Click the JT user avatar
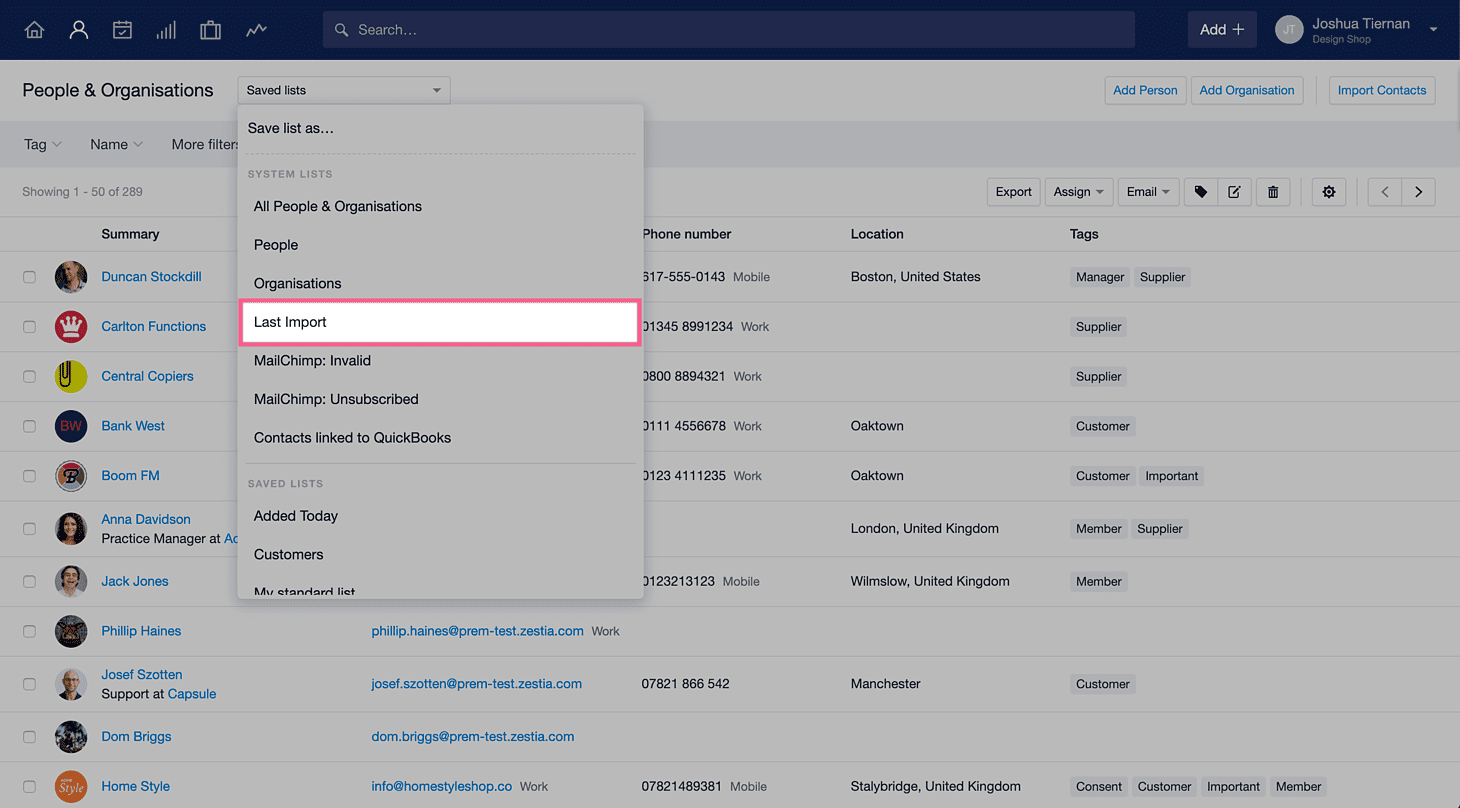This screenshot has width=1460, height=808. [1289, 30]
